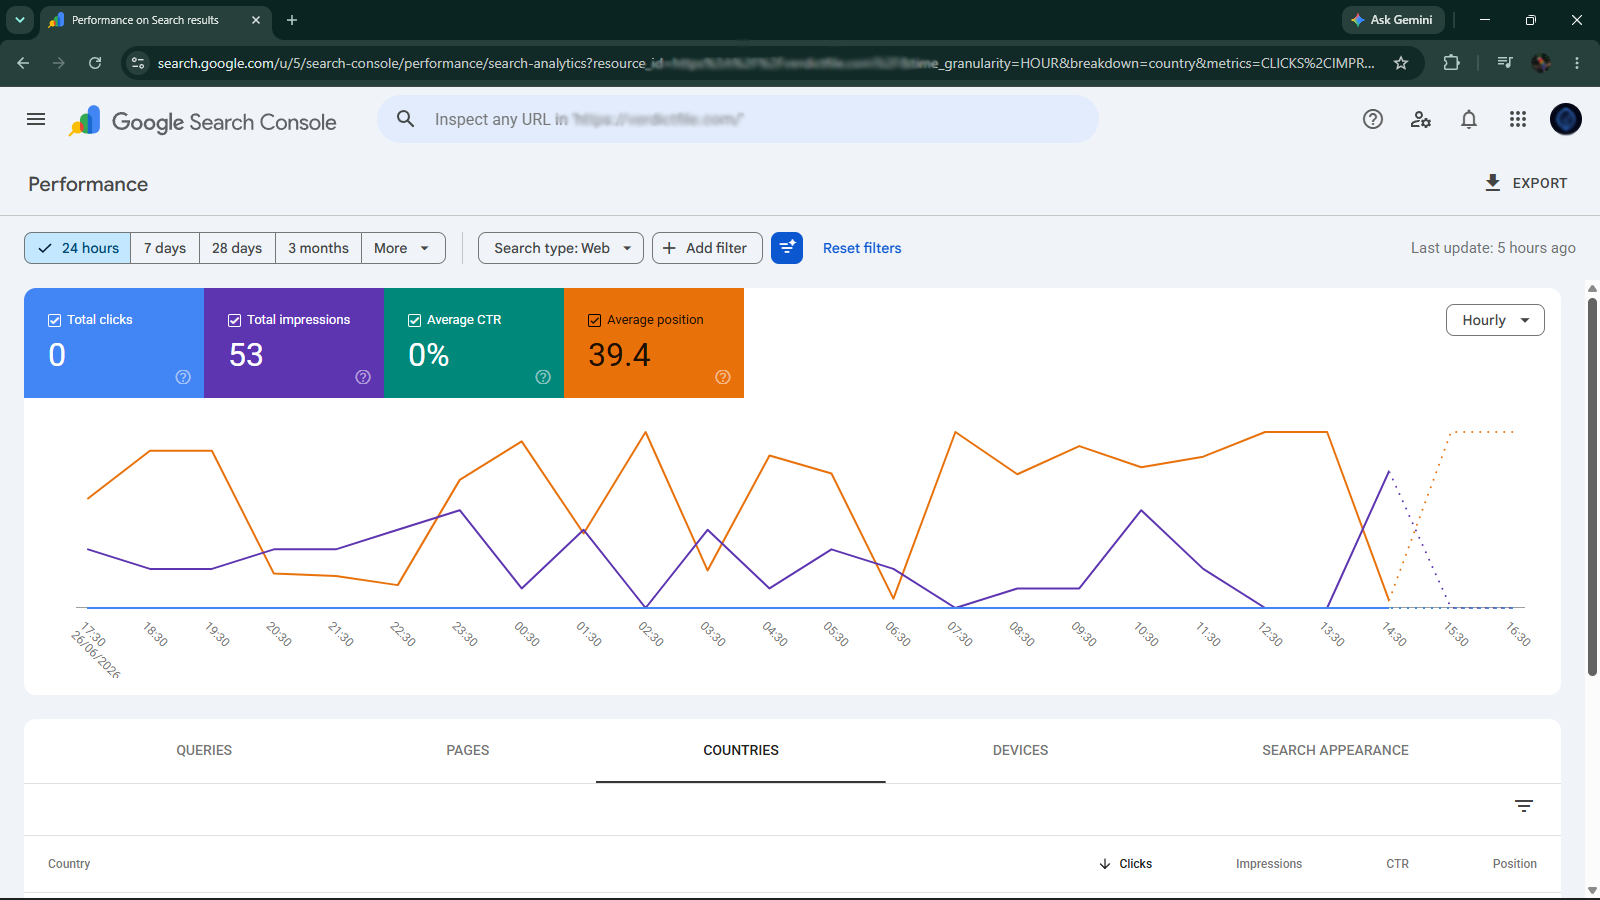
Task: Click the Reset filters link
Action: [x=862, y=248]
